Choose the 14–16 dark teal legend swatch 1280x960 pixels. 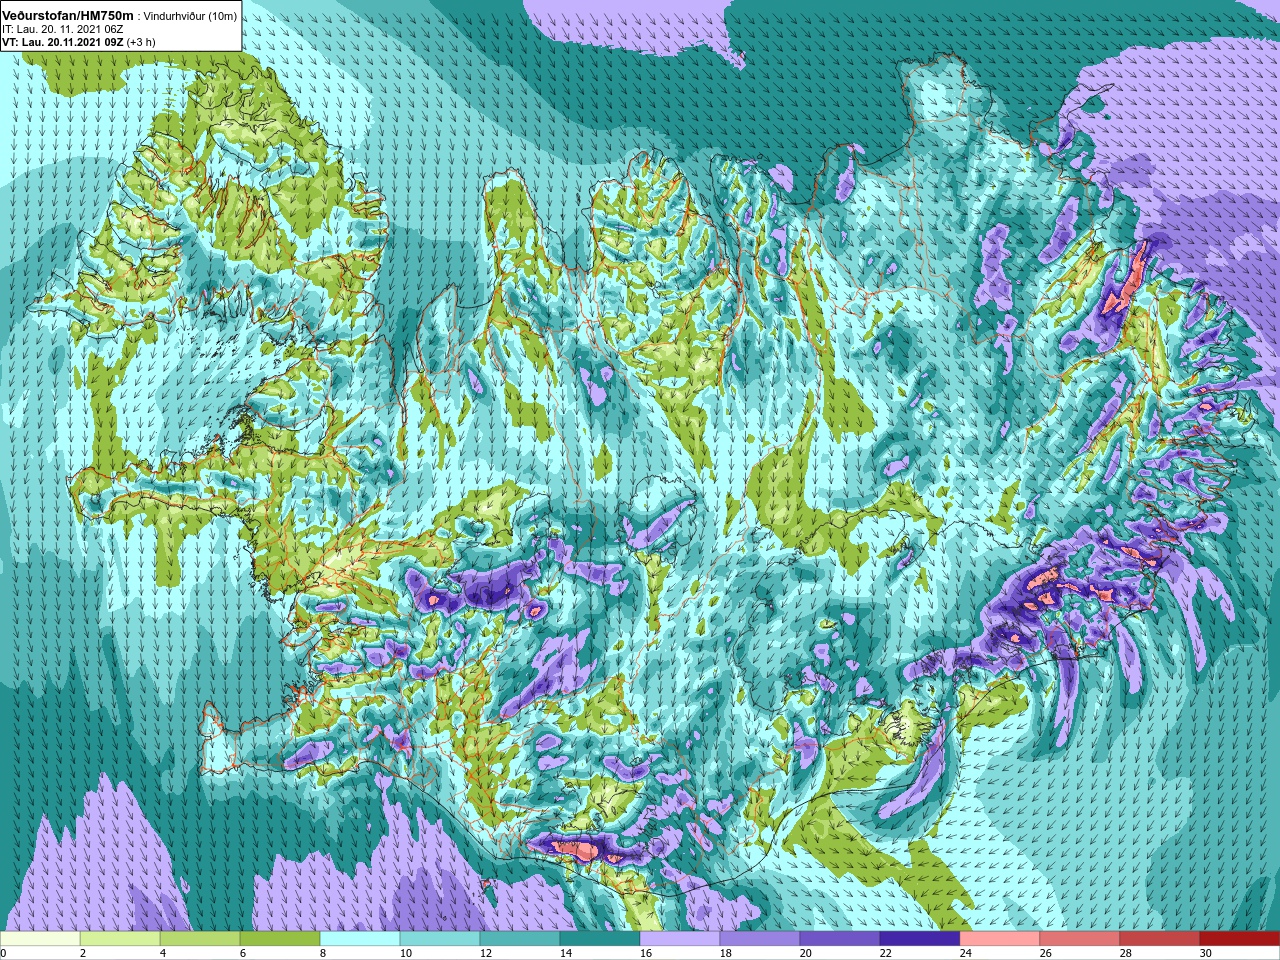point(600,939)
